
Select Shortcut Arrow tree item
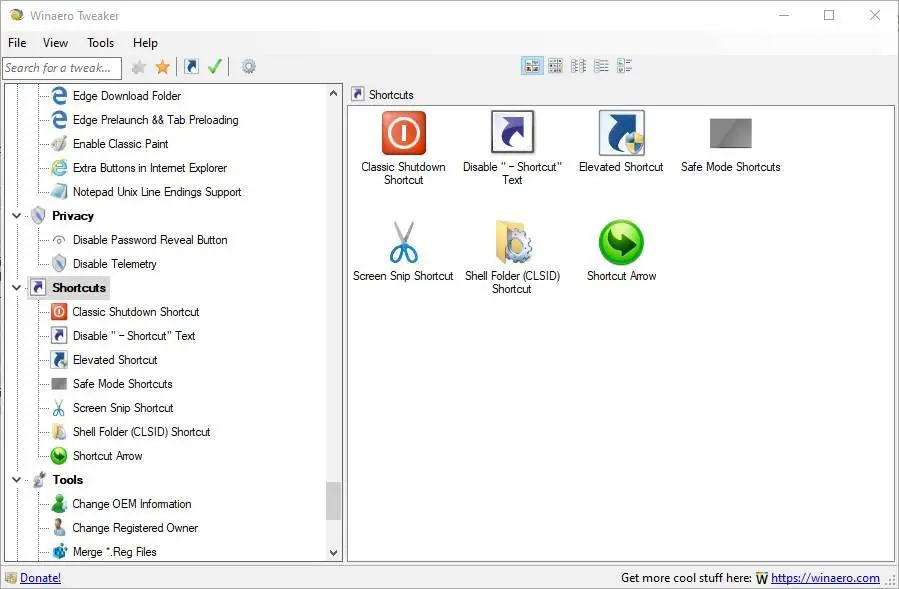[107, 456]
